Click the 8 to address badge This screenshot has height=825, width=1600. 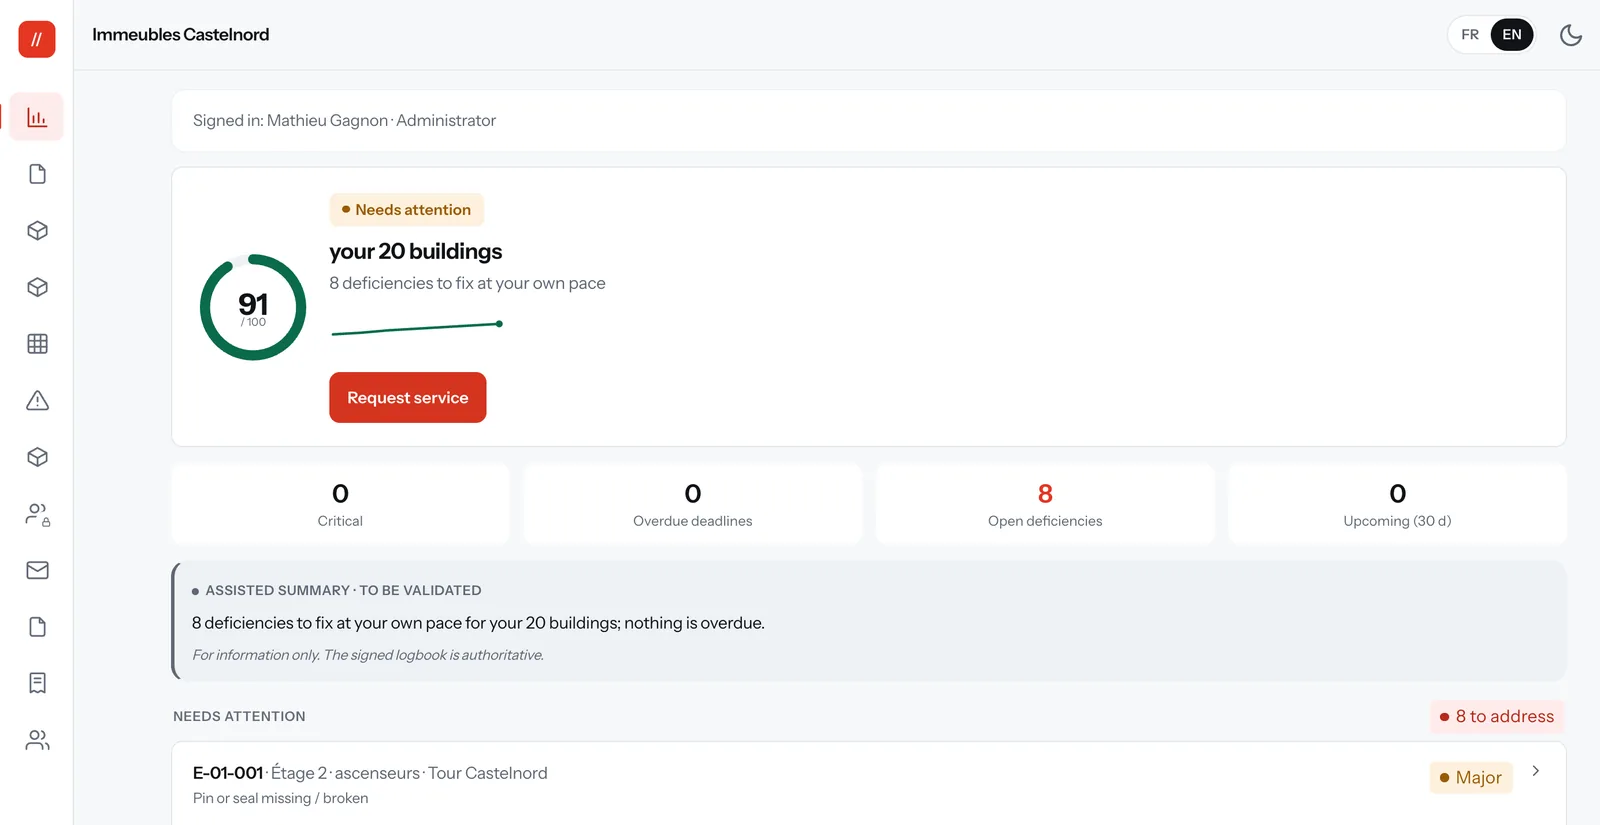click(1497, 716)
